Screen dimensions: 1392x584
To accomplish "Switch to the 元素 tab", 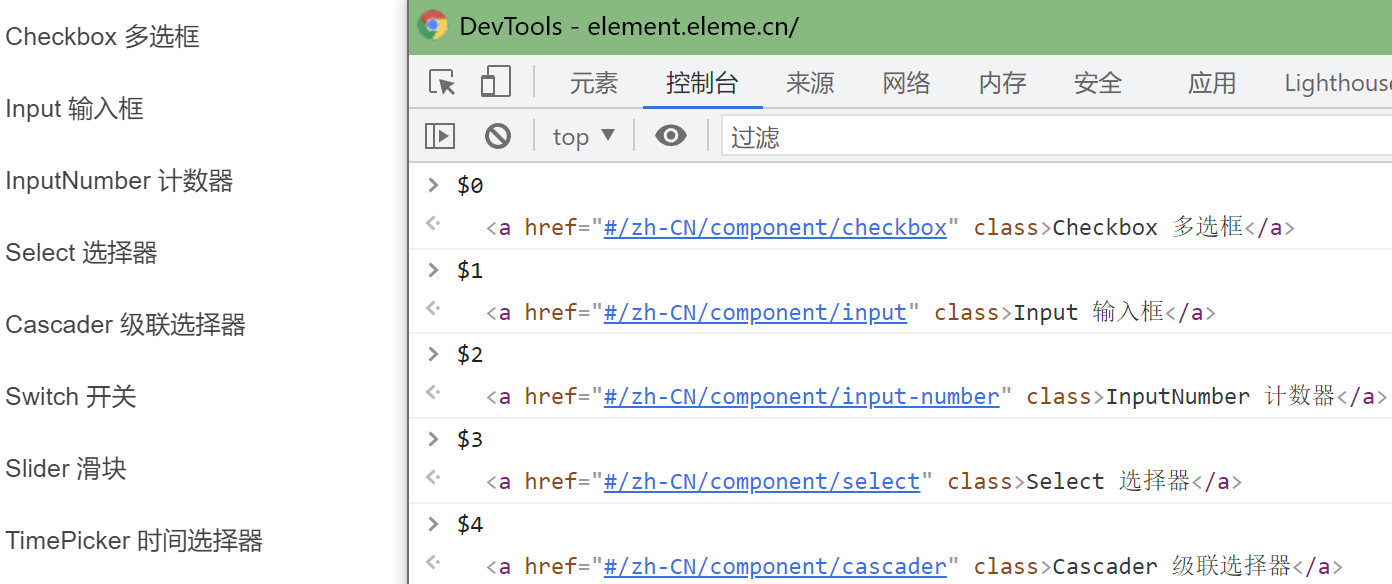I will [x=594, y=83].
